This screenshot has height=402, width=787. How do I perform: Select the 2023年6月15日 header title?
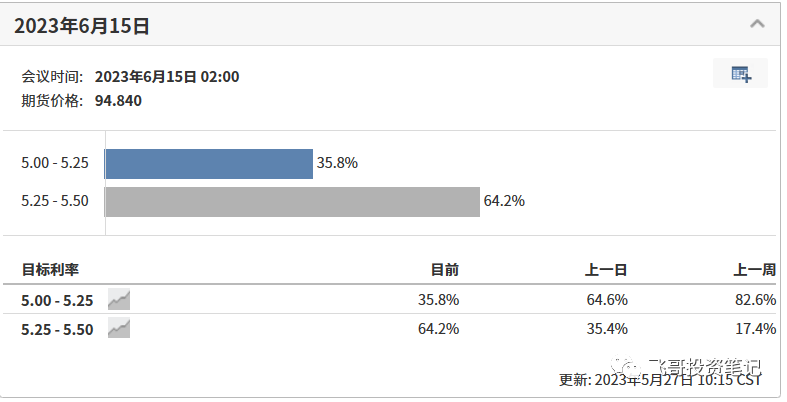click(81, 26)
